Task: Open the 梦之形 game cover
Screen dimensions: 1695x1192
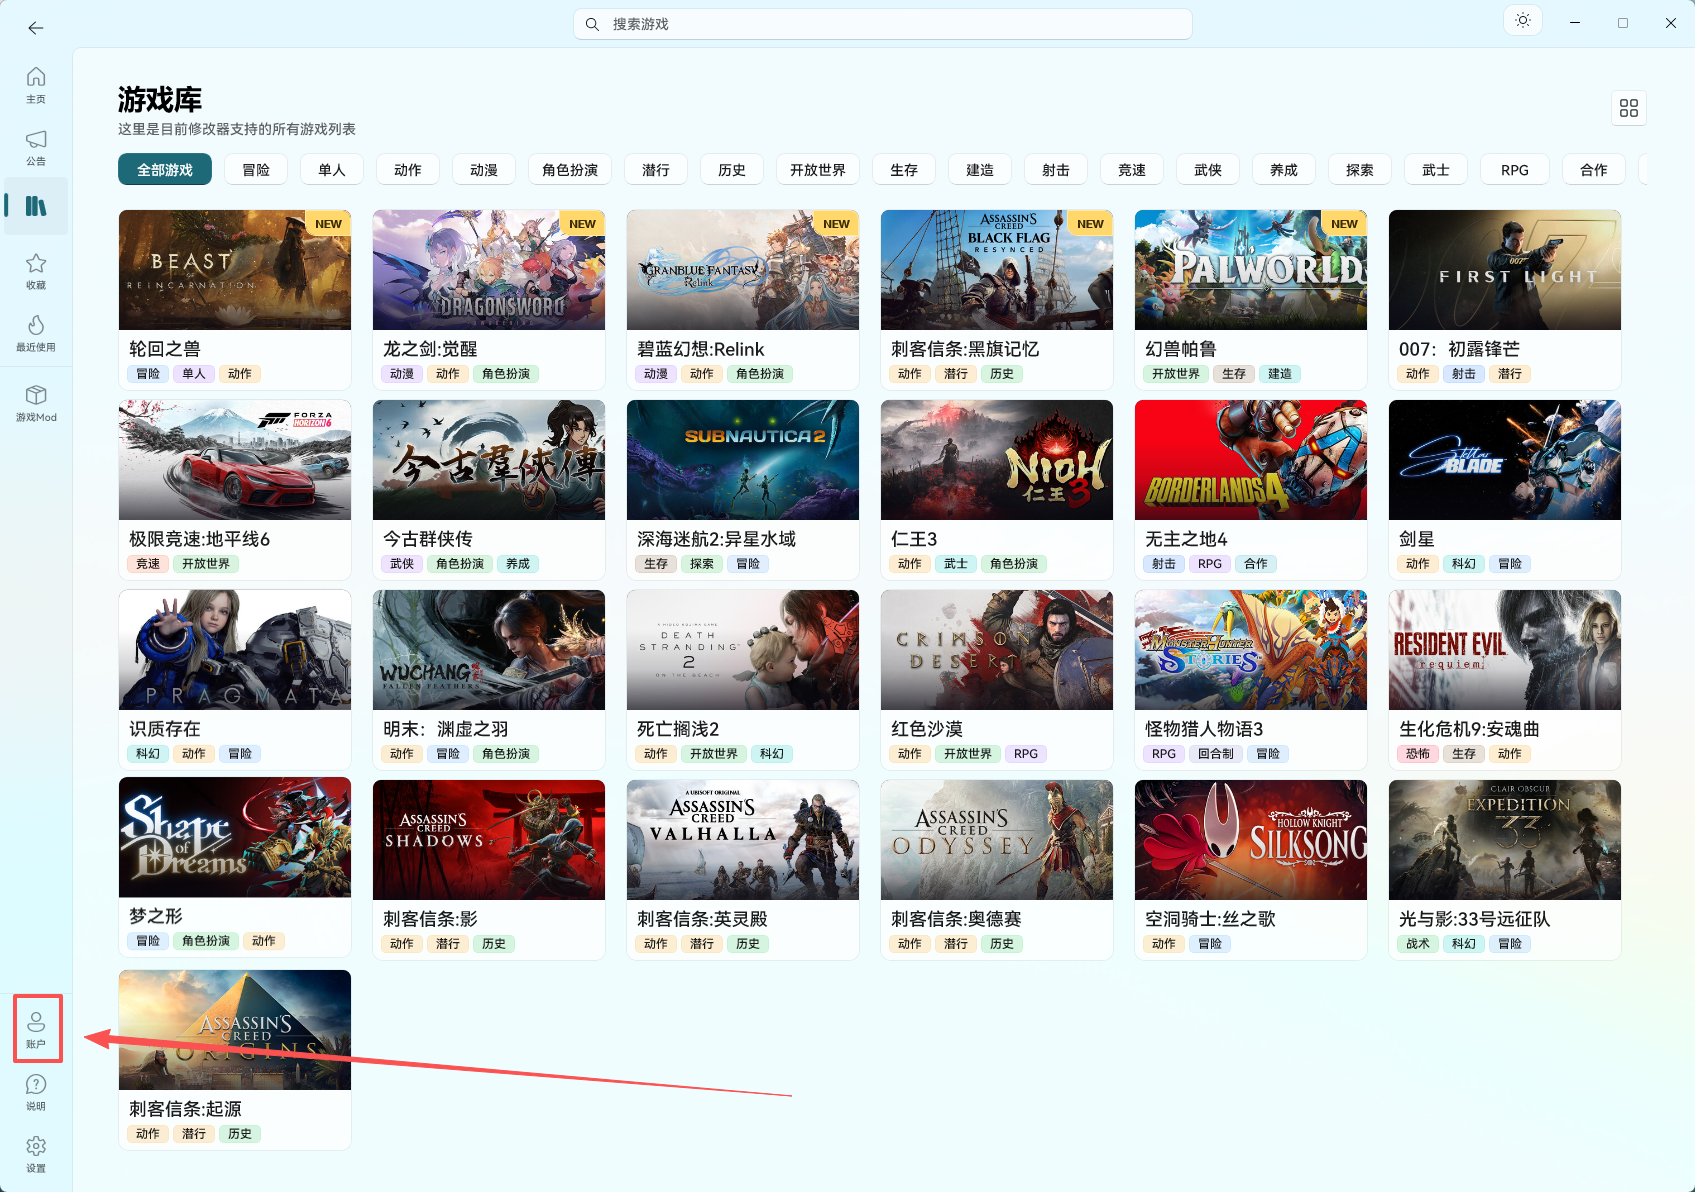Action: [235, 837]
